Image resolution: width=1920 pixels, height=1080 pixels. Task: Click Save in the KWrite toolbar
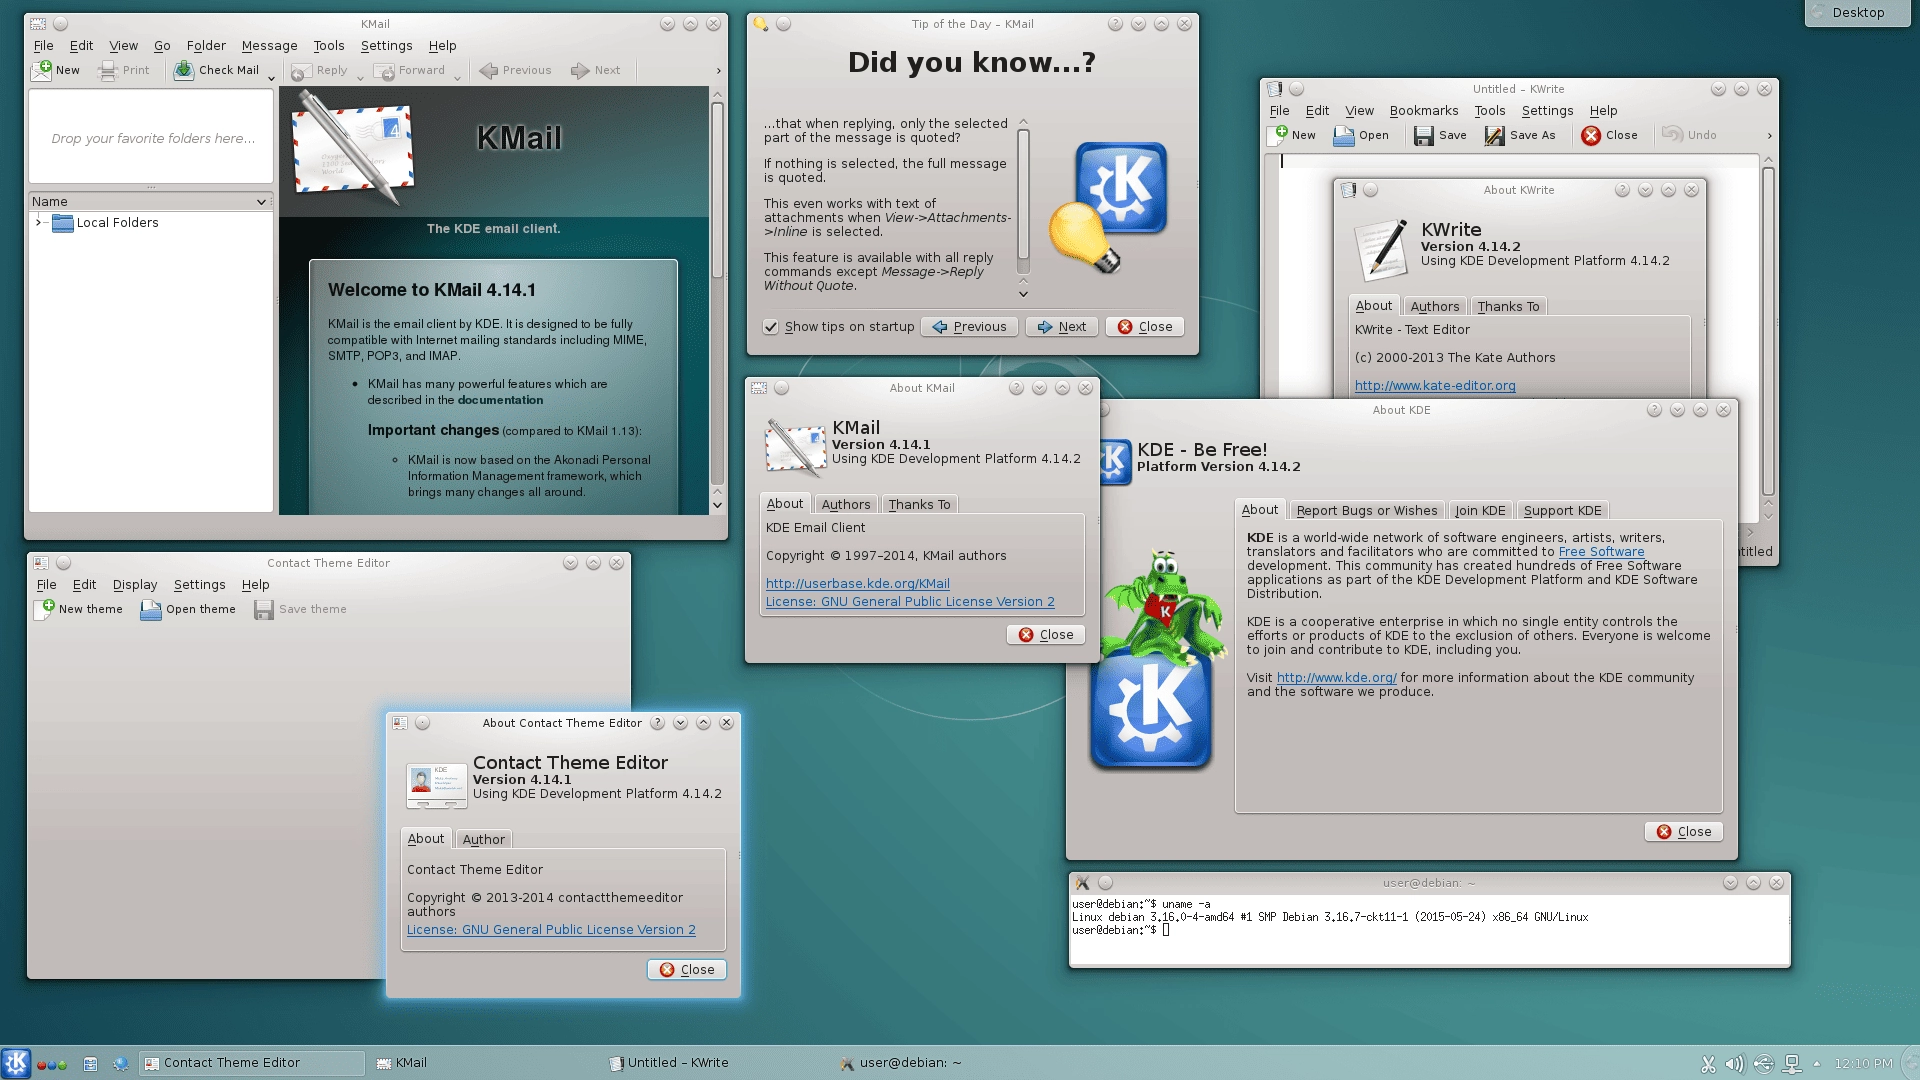(1440, 135)
